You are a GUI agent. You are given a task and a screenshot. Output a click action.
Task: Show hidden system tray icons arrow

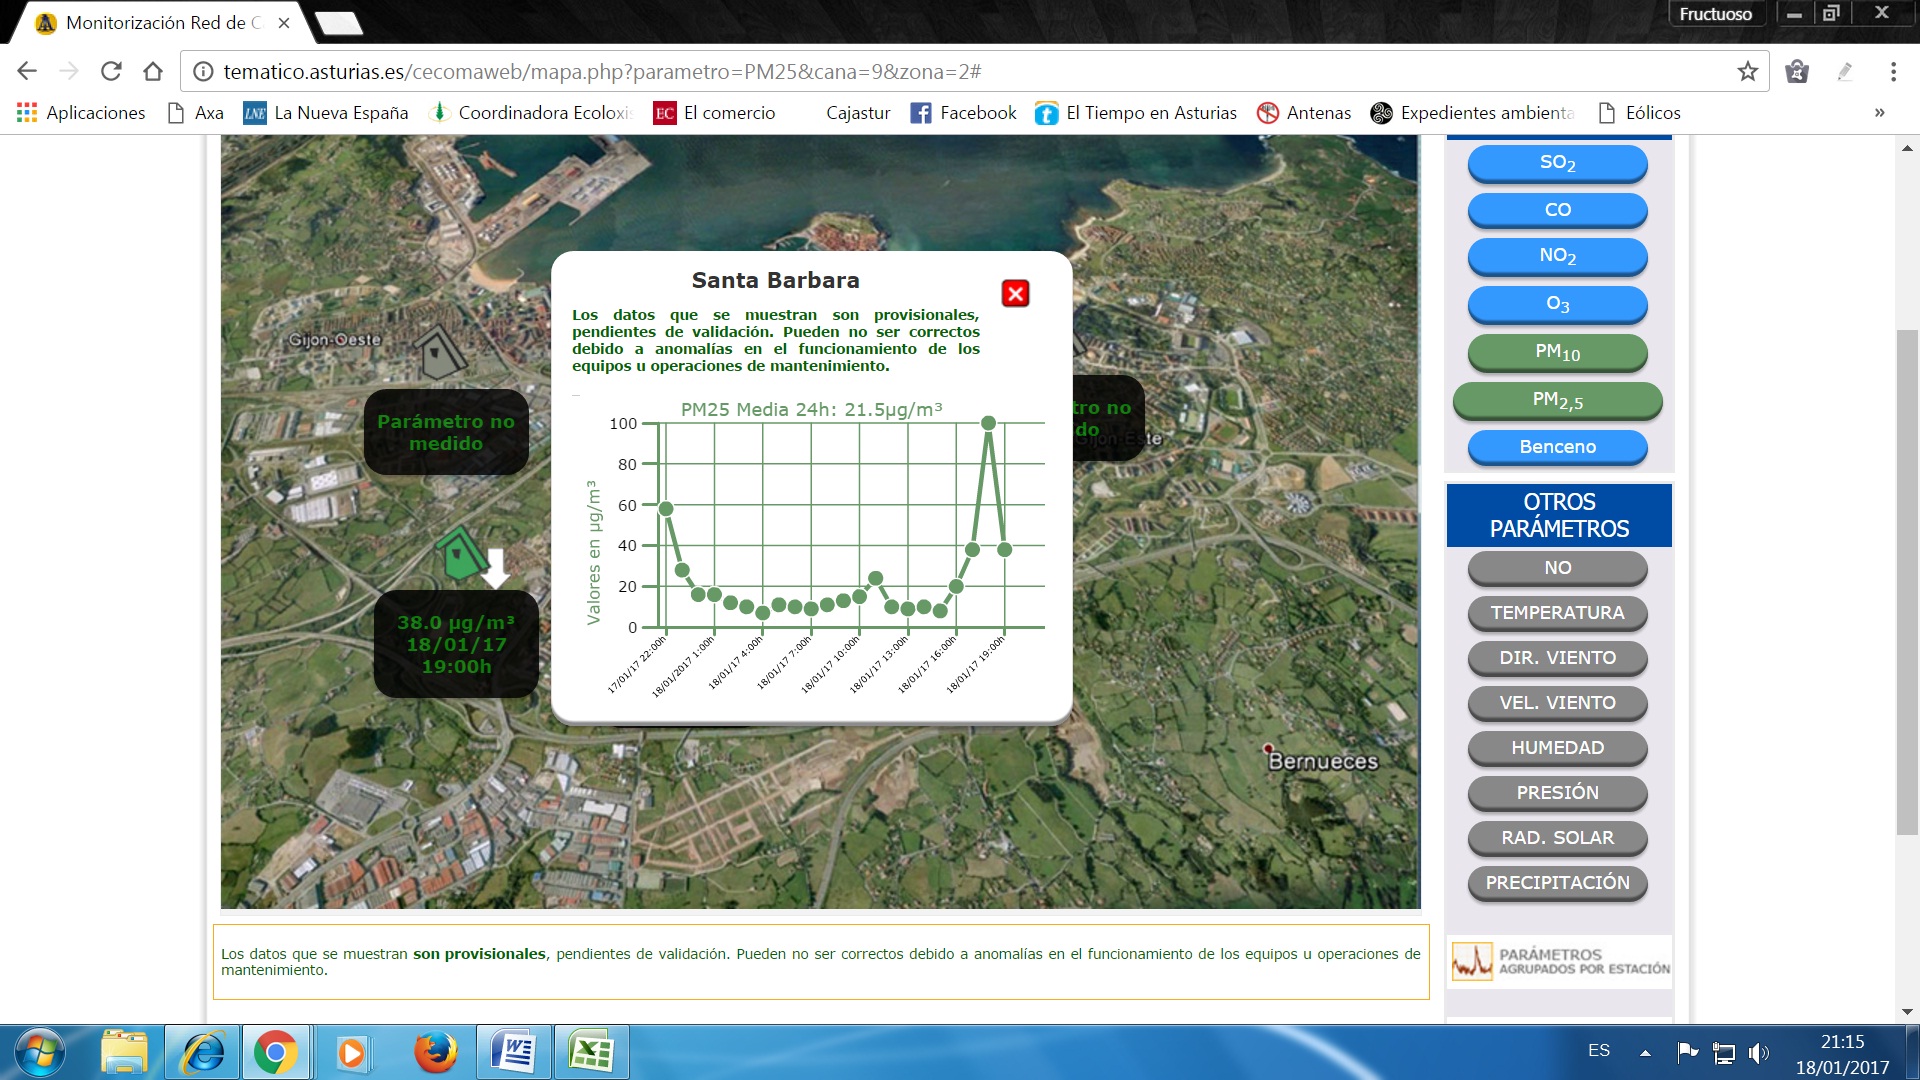tap(1645, 1052)
